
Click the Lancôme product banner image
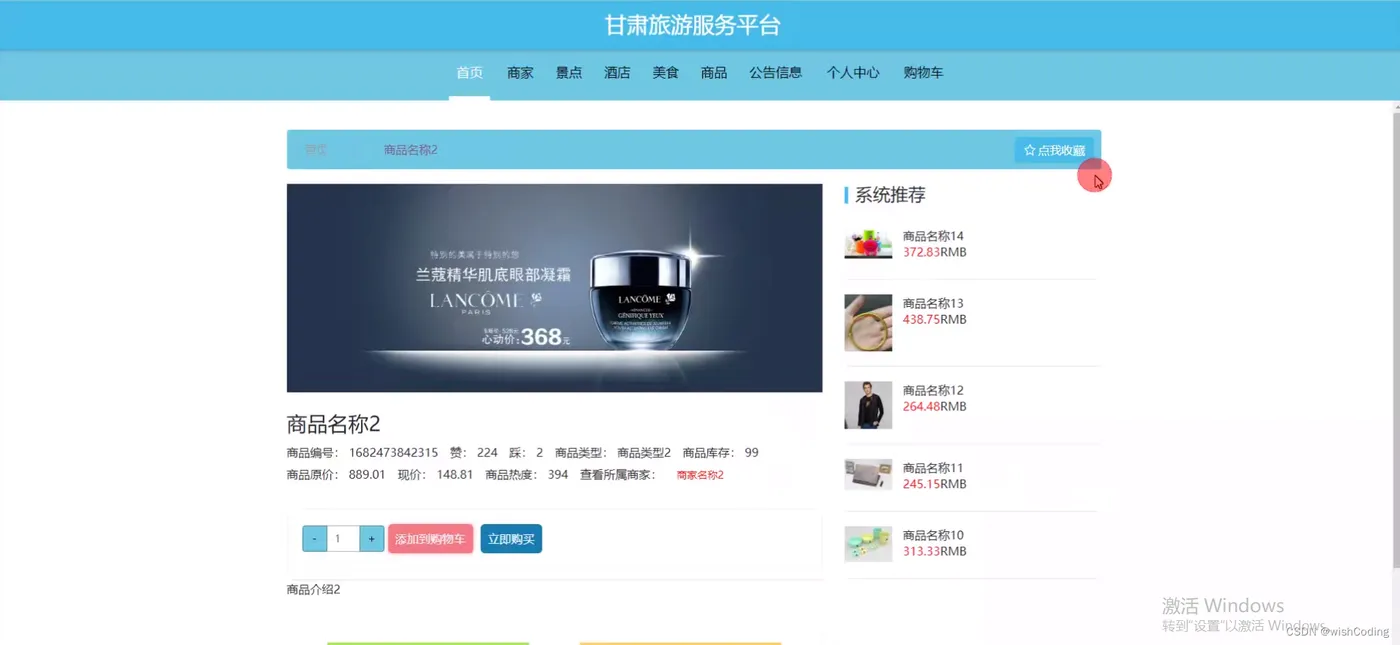(x=554, y=288)
